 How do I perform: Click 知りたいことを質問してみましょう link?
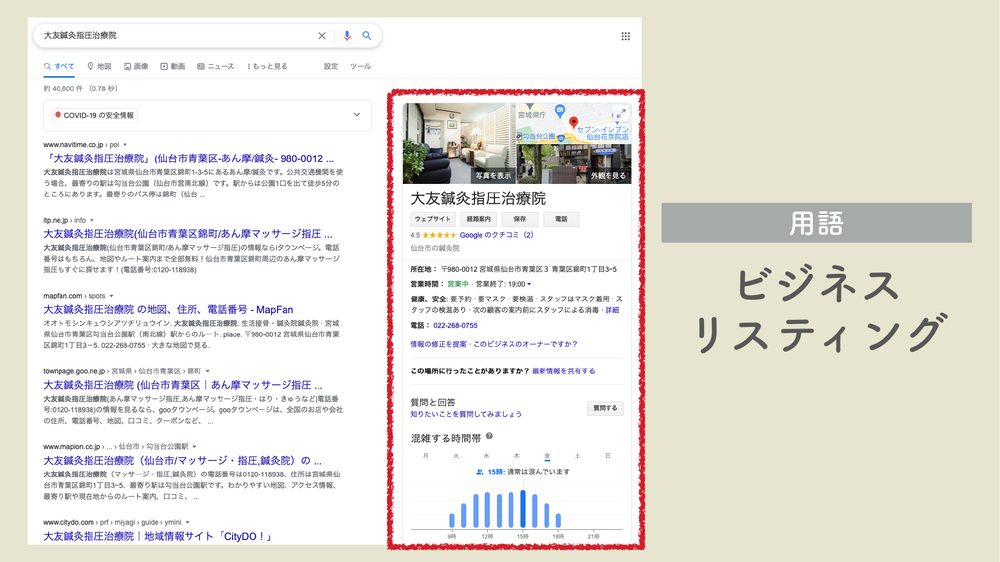pyautogui.click(x=466, y=415)
